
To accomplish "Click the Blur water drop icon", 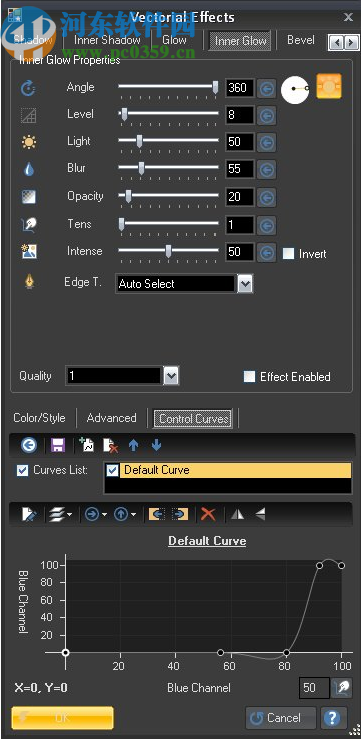I will point(29,169).
